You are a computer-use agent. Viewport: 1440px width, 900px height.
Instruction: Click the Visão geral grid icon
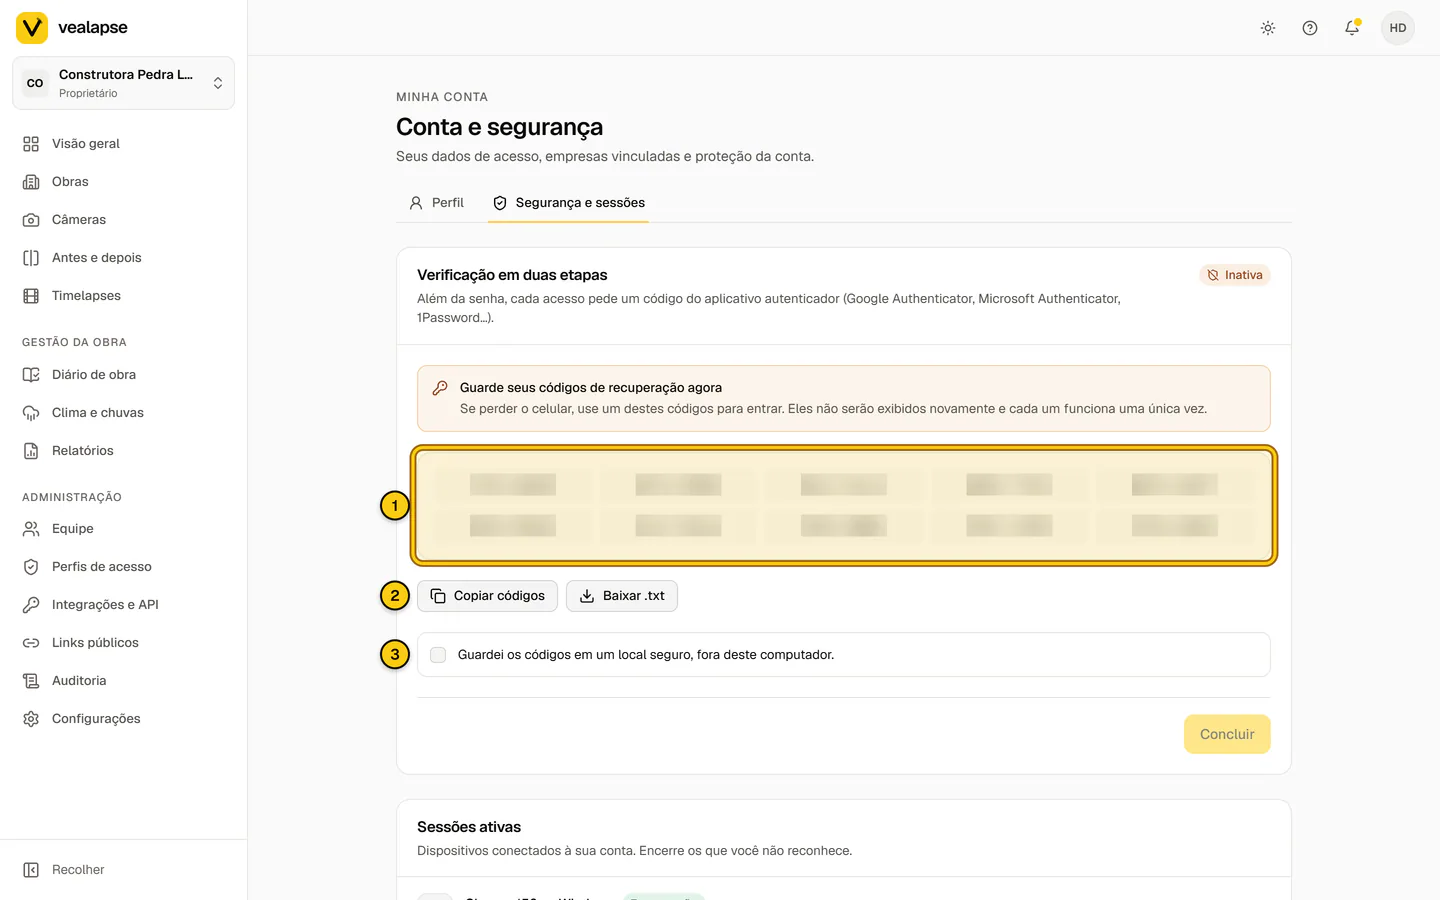click(31, 144)
